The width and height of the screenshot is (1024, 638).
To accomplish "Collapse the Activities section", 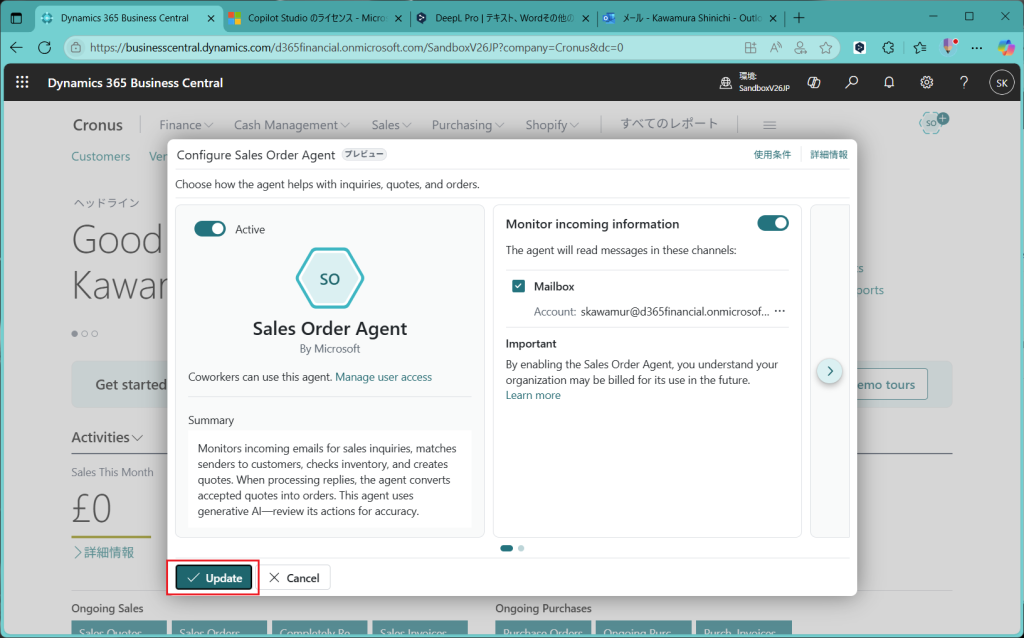I will (x=107, y=438).
